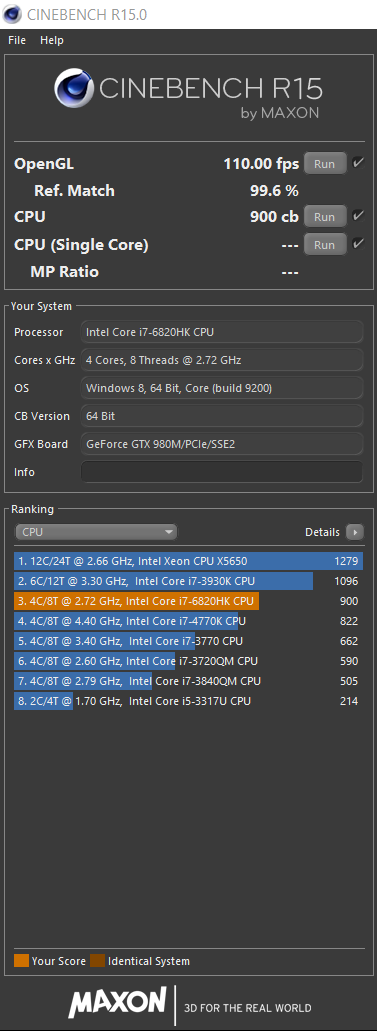Toggle the CPU test checkbox

358,216
